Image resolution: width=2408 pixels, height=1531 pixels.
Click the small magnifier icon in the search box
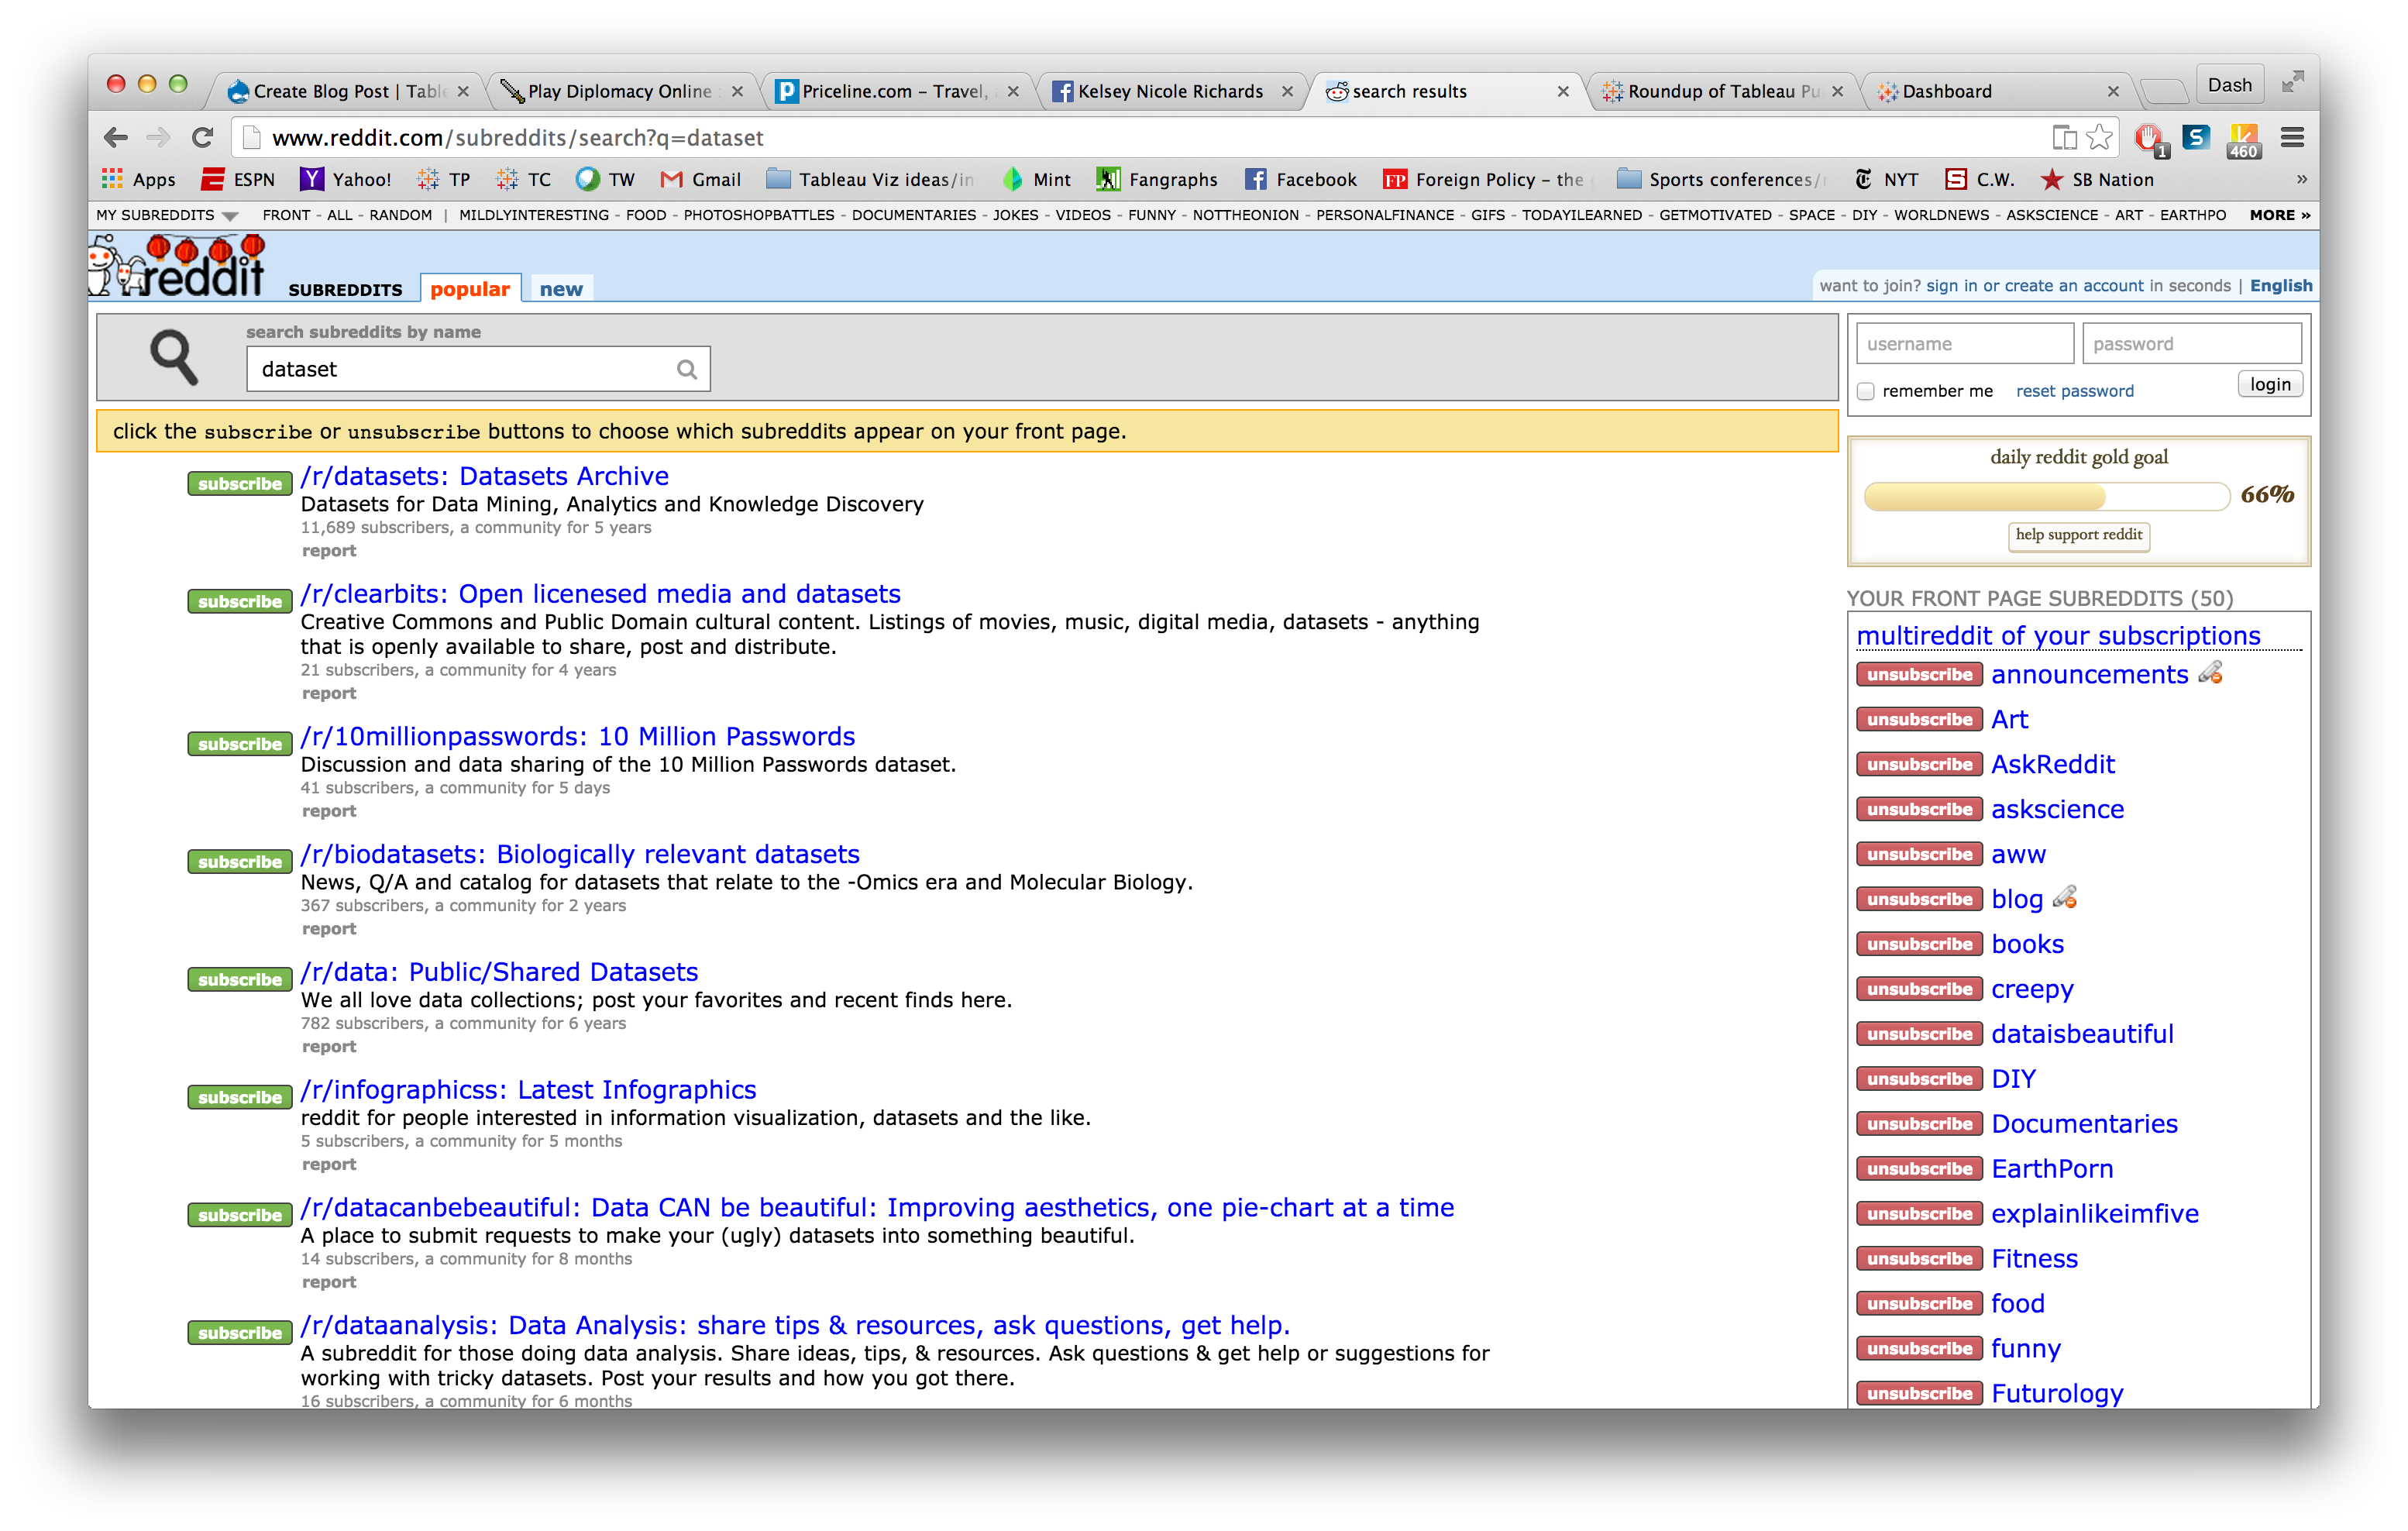point(686,370)
